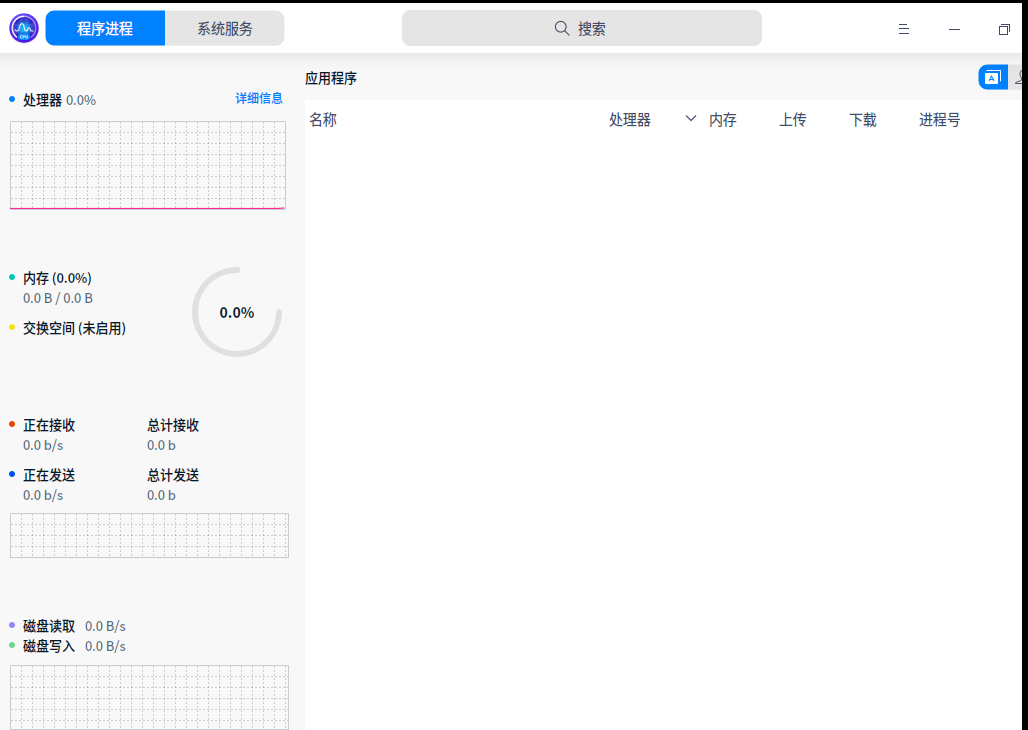
Task: Sort processes by 上传 column
Action: click(793, 120)
